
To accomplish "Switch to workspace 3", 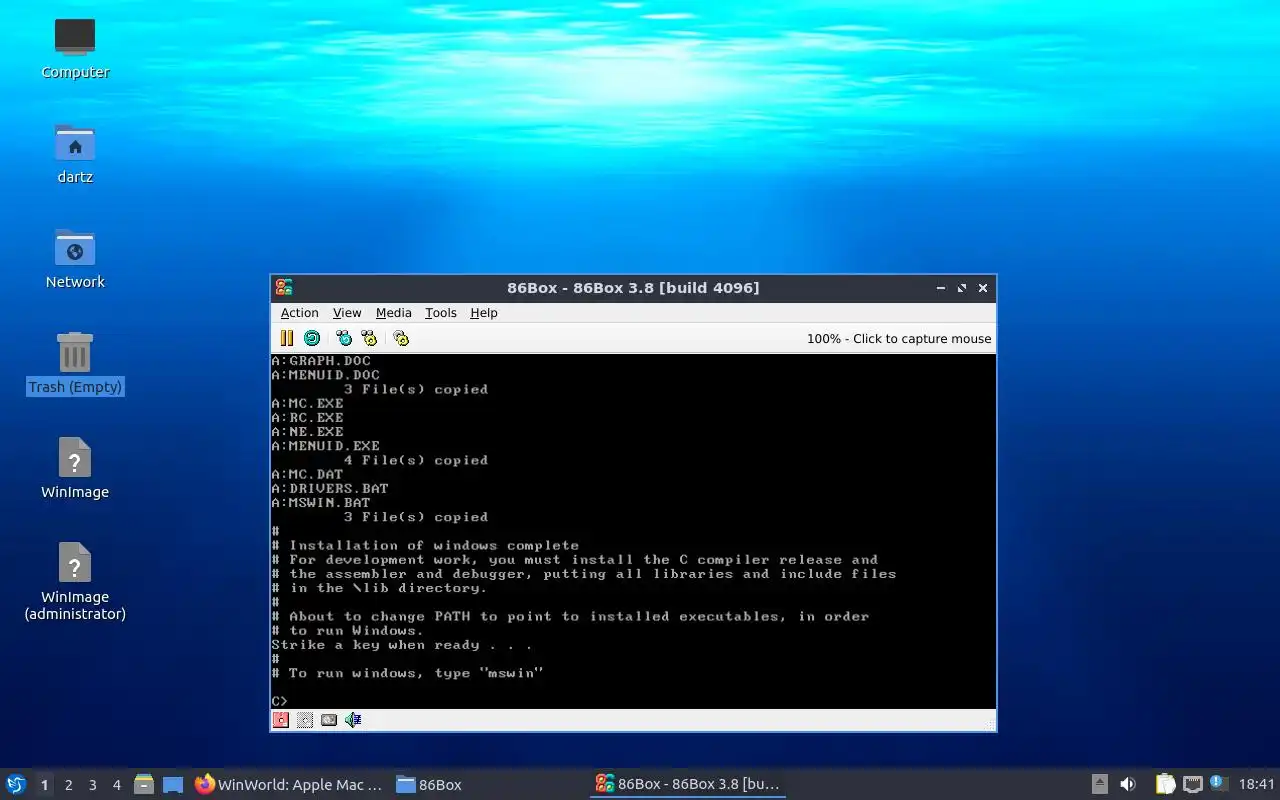I will coord(92,785).
